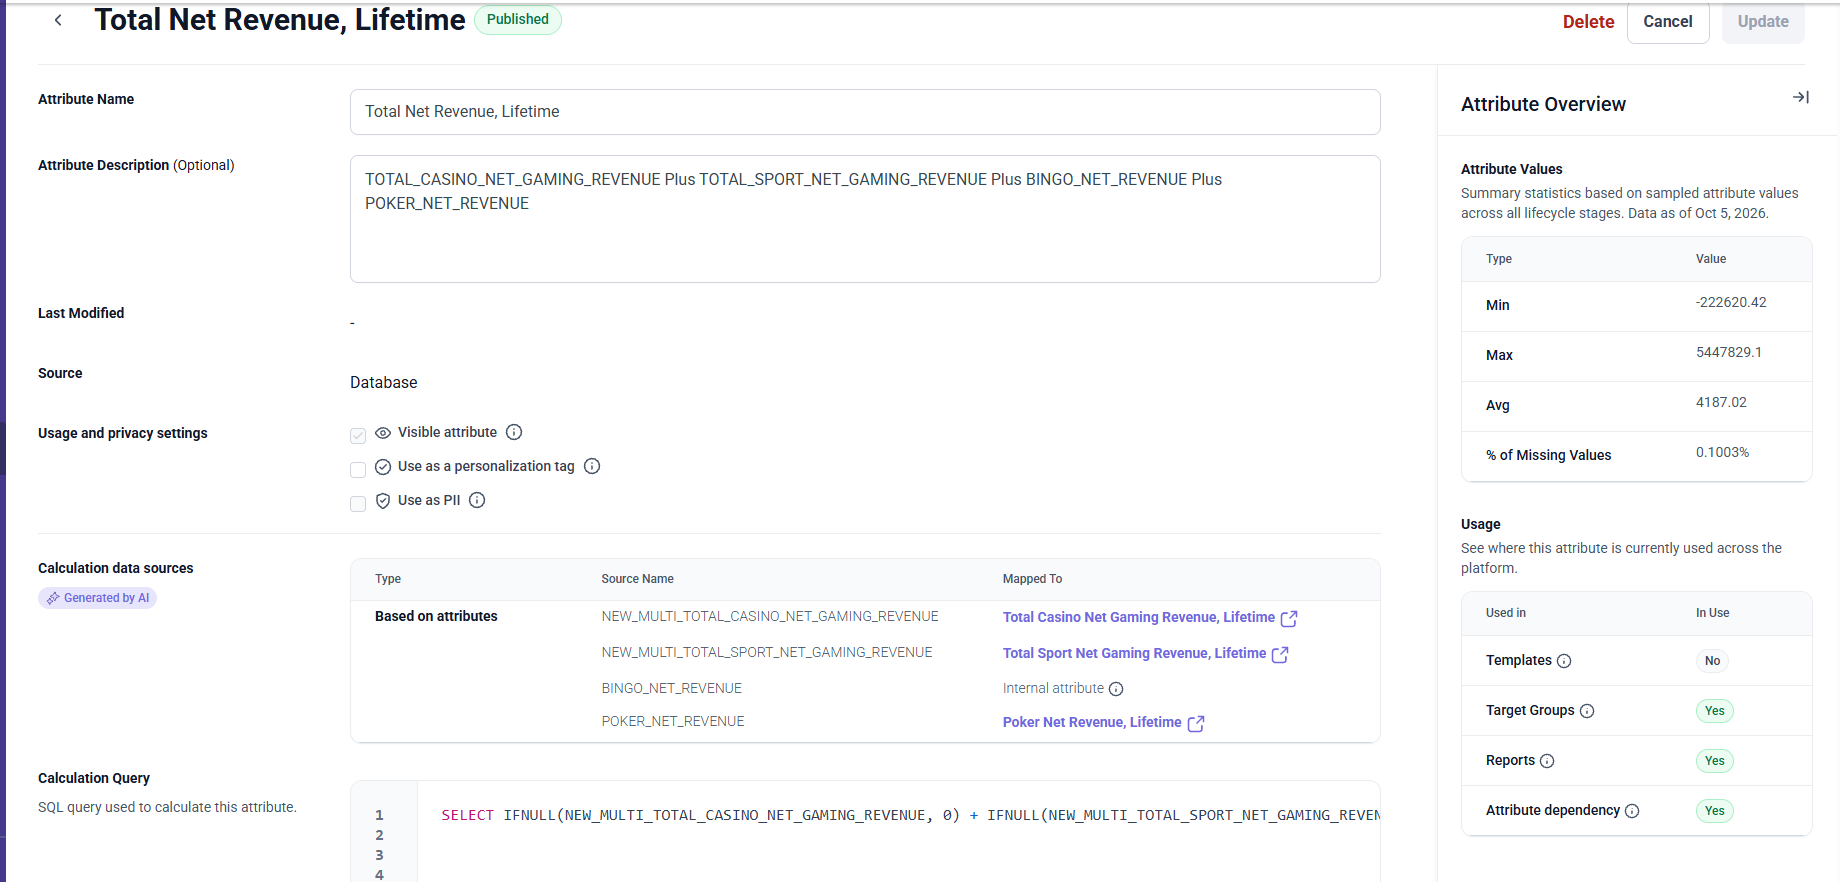Click the Yes badge for Reports

click(x=1715, y=761)
